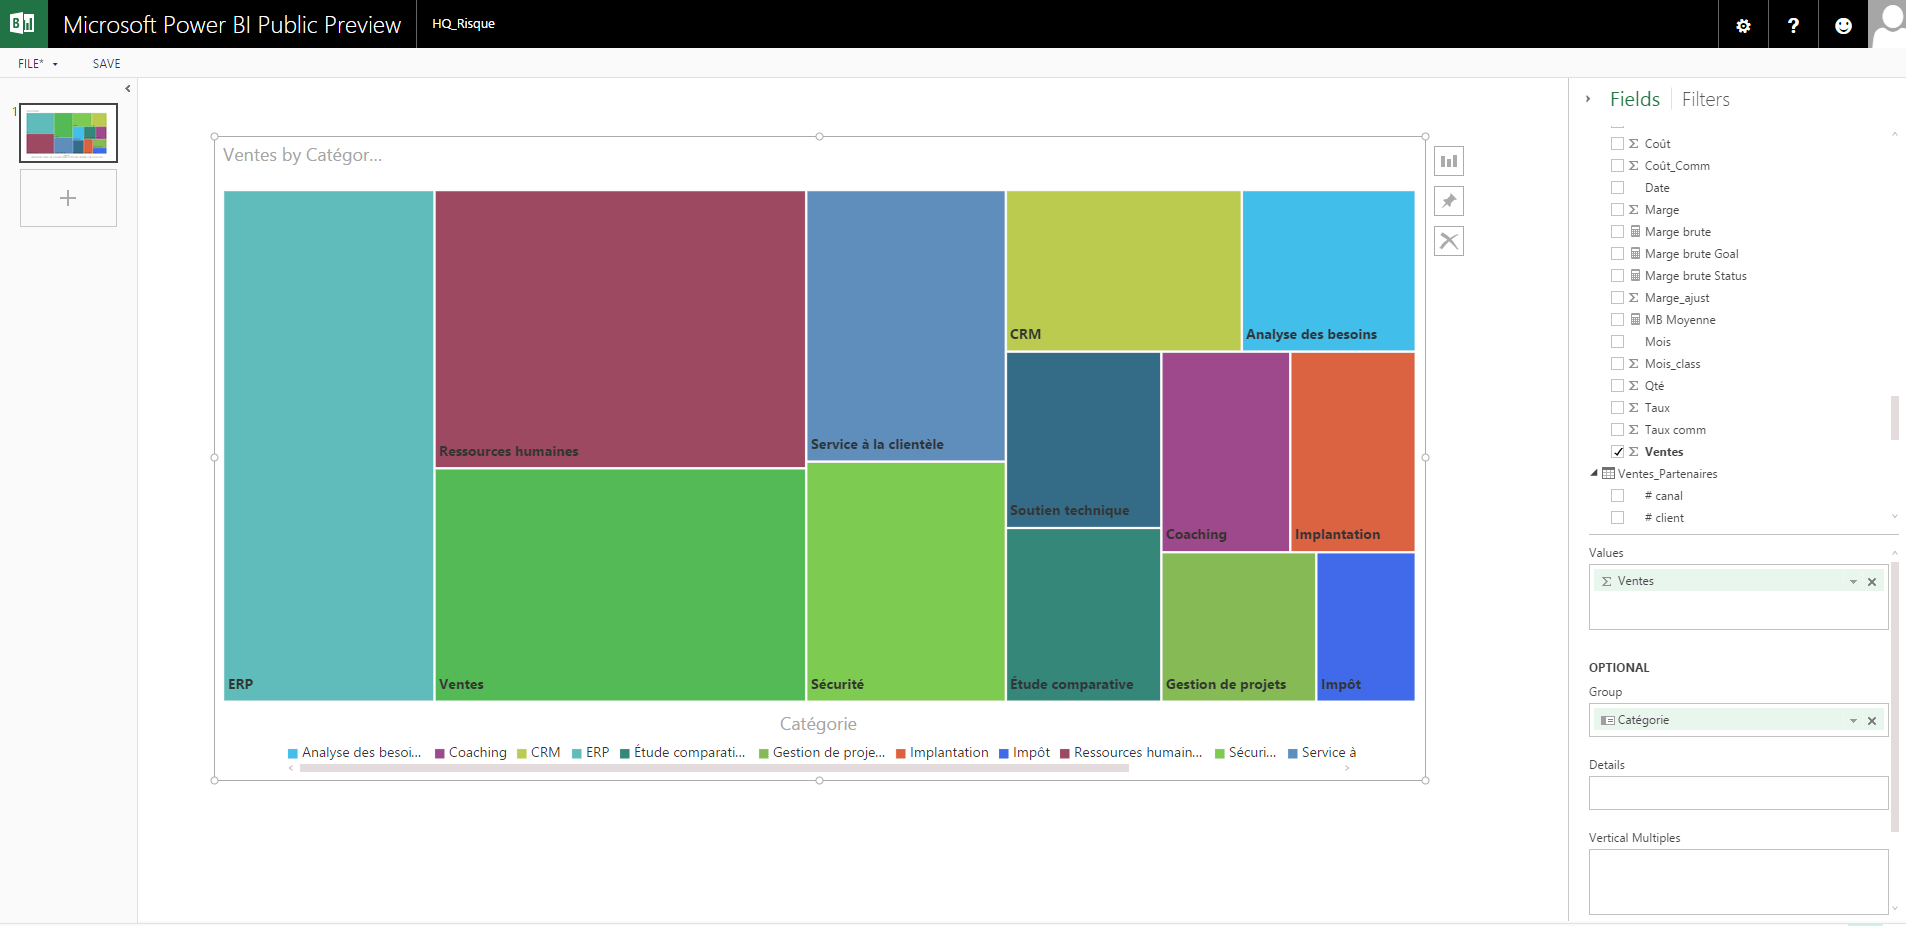Open the FILE menu
This screenshot has height=926, width=1906.
[37, 64]
